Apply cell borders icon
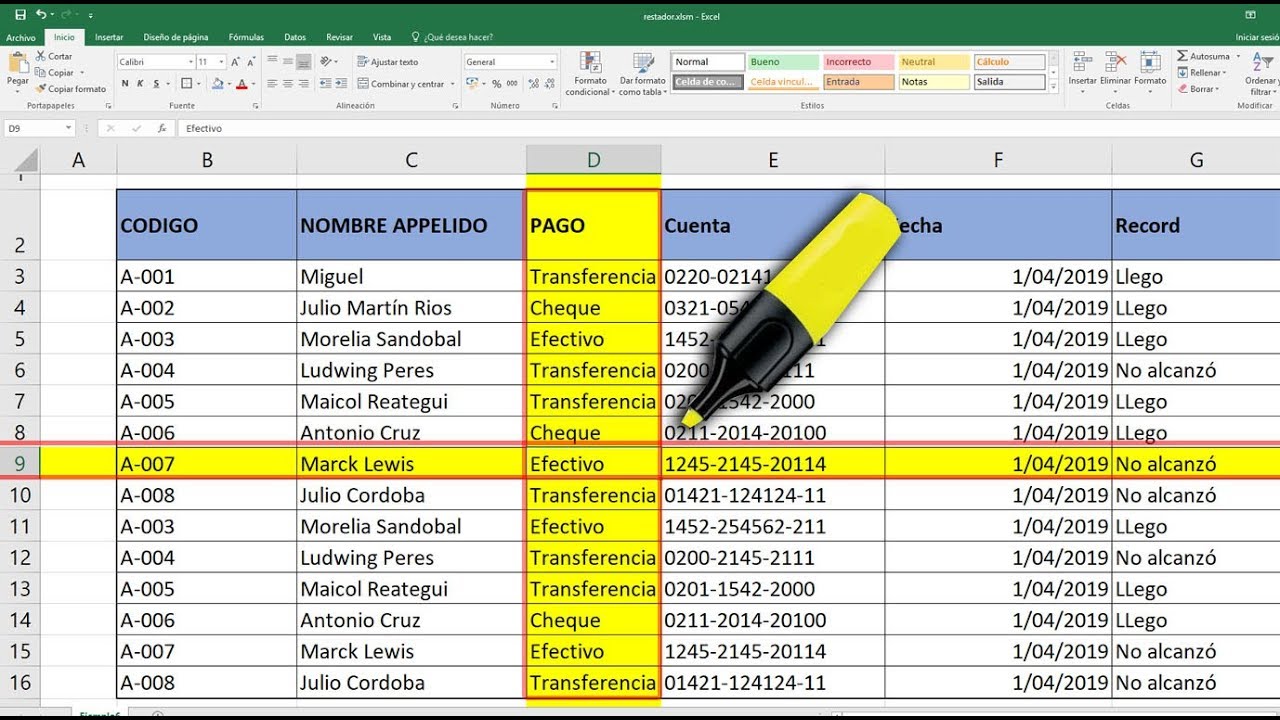Image resolution: width=1280 pixels, height=720 pixels. click(x=187, y=84)
